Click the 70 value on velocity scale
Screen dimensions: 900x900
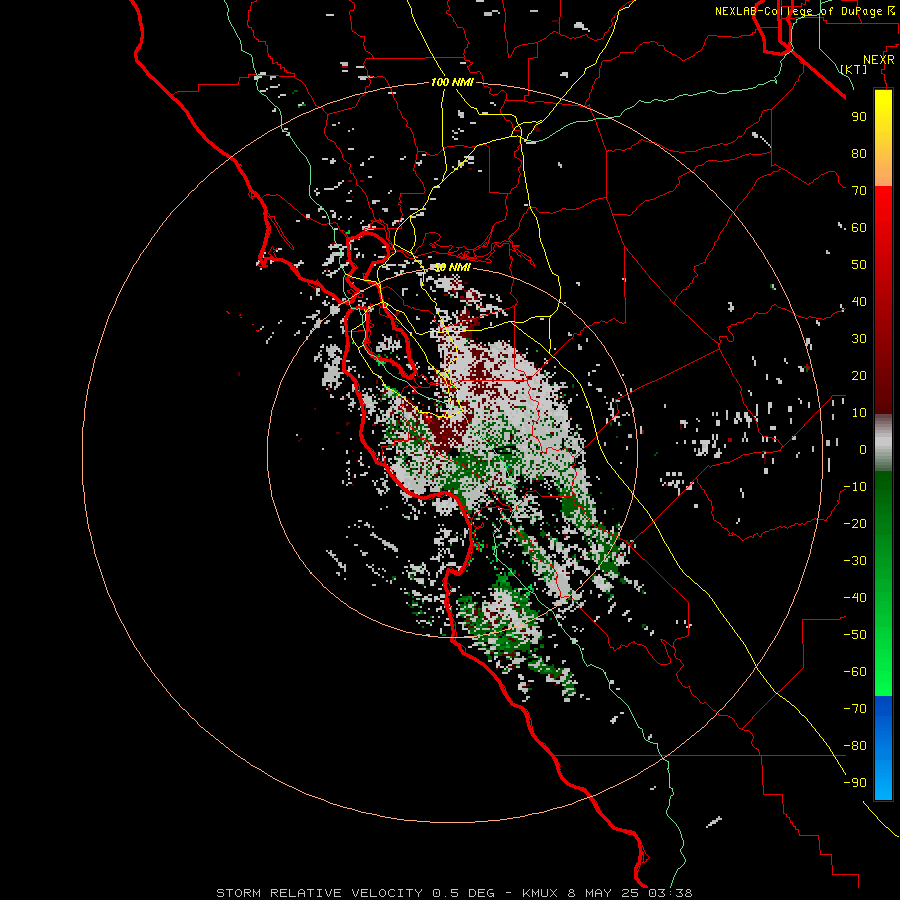[x=859, y=191]
